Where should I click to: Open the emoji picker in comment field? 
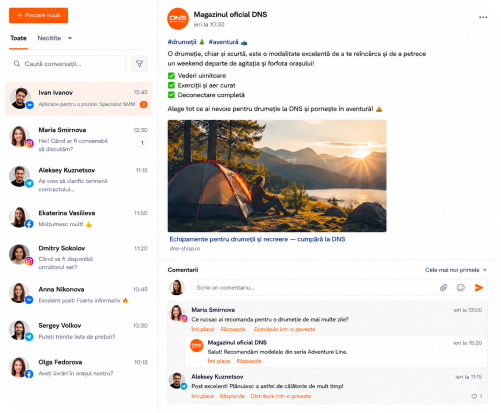(x=461, y=288)
